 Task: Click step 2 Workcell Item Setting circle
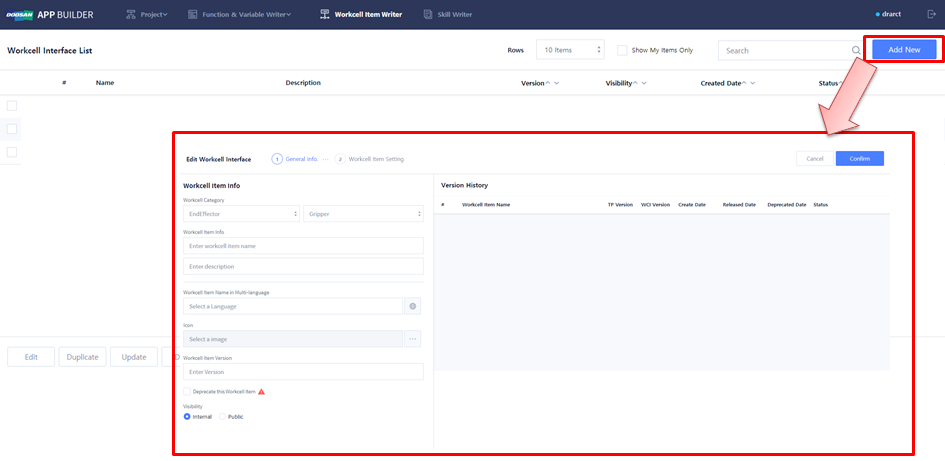[x=340, y=159]
